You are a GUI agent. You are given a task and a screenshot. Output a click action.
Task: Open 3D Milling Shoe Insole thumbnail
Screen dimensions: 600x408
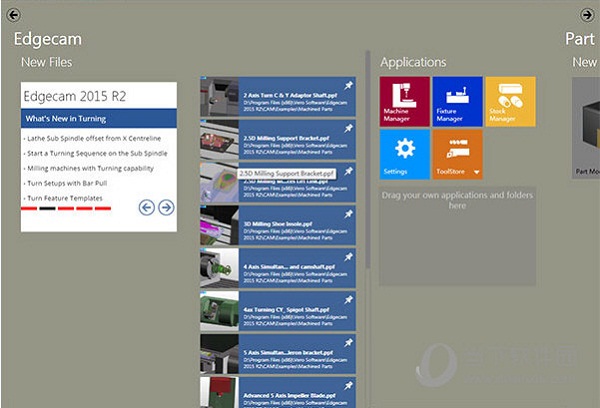[x=219, y=225]
